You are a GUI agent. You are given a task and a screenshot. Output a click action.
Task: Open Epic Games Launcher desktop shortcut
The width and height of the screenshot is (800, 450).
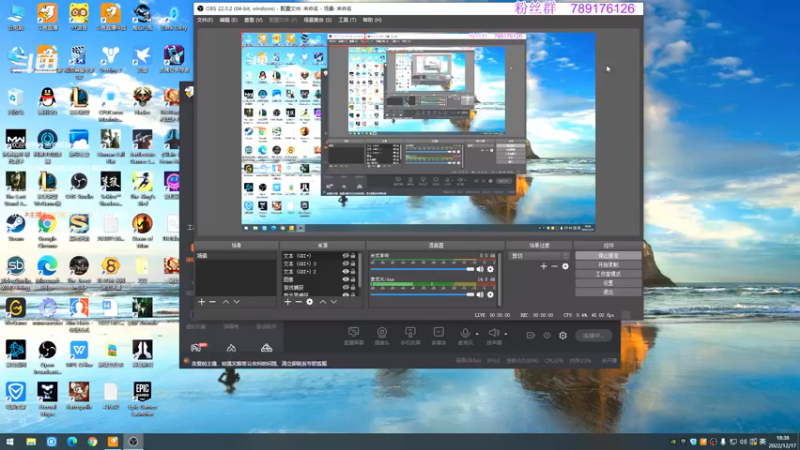[x=142, y=399]
